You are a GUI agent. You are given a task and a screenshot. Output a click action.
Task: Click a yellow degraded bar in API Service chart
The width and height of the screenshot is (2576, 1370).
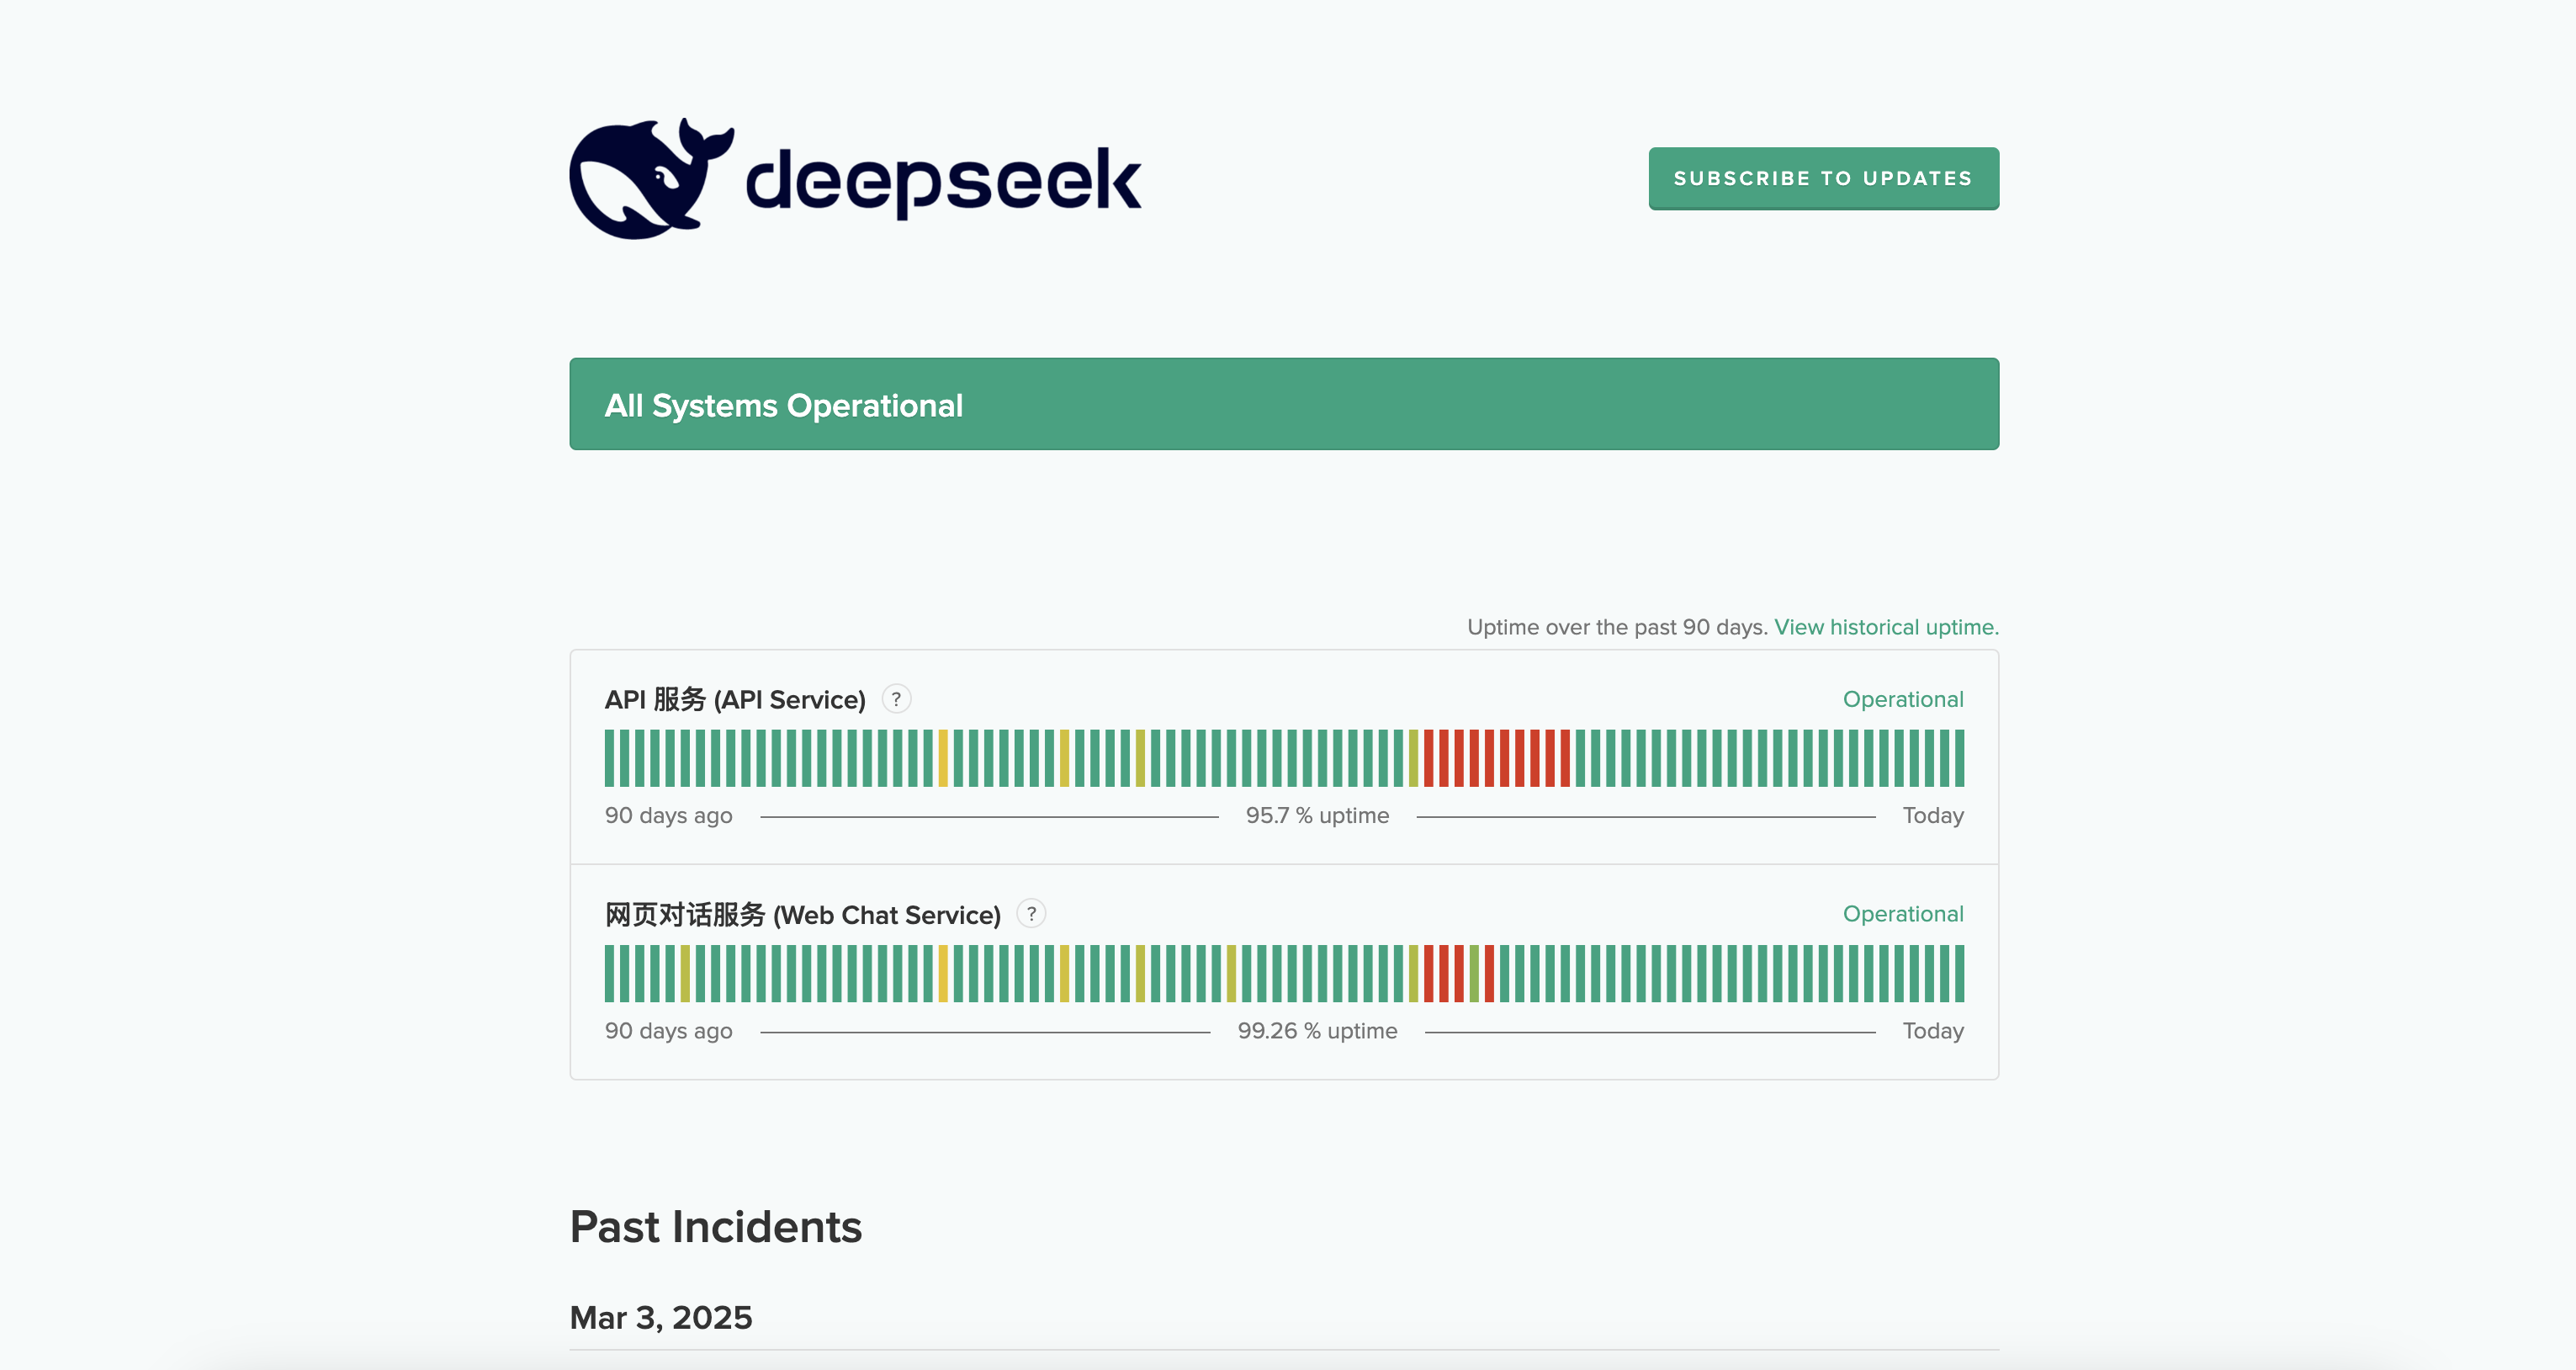pos(944,760)
